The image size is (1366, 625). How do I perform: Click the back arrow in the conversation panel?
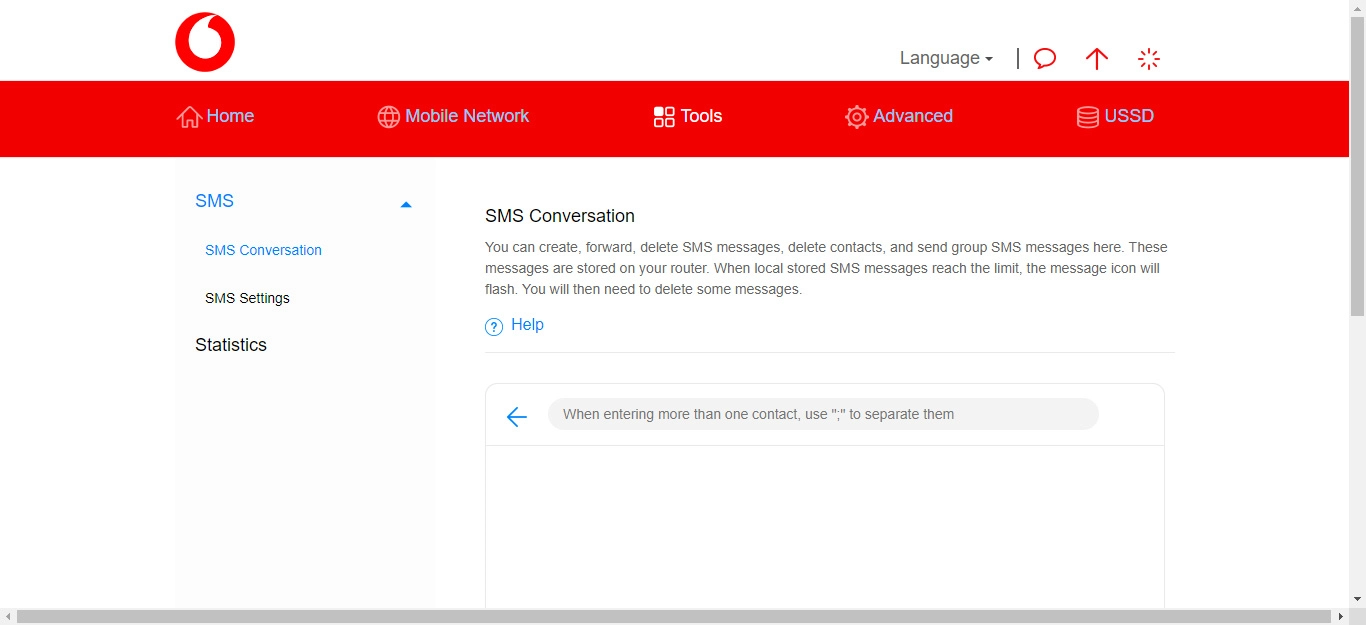pos(516,416)
